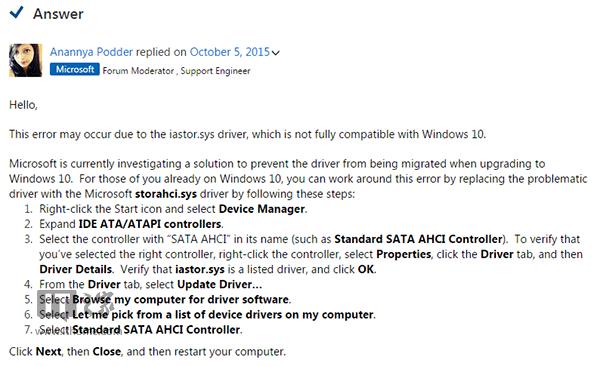Click the Hello greeting line
600x366 pixels.
tap(23, 105)
